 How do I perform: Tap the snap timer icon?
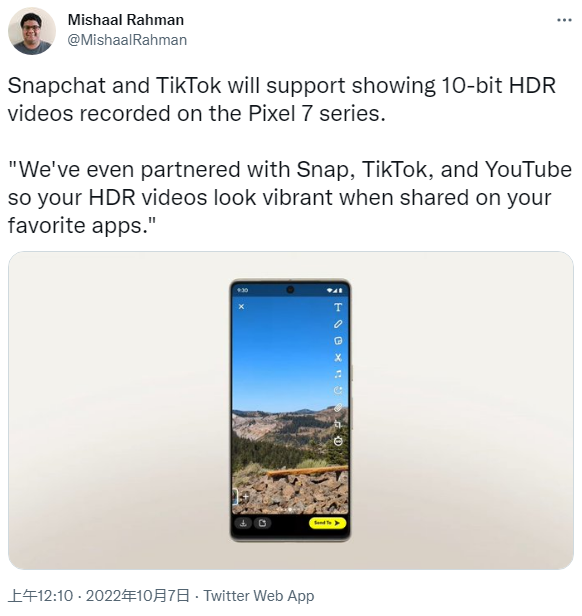pos(338,441)
